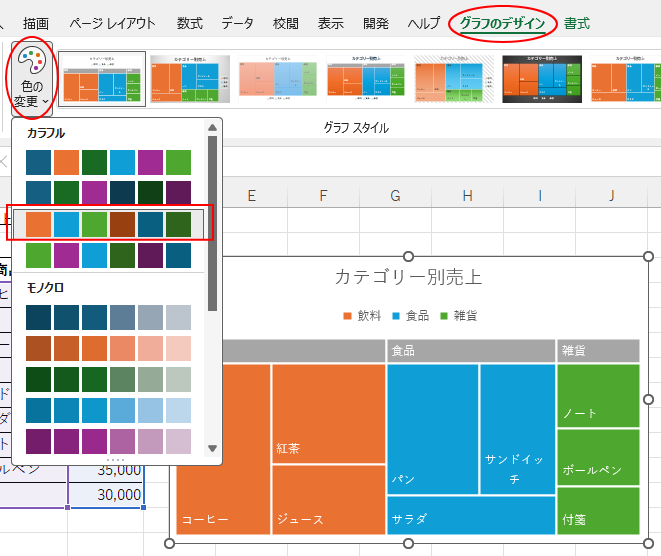Select the パン treemap block
Image resolution: width=661 pixels, height=556 pixels.
pos(433,429)
